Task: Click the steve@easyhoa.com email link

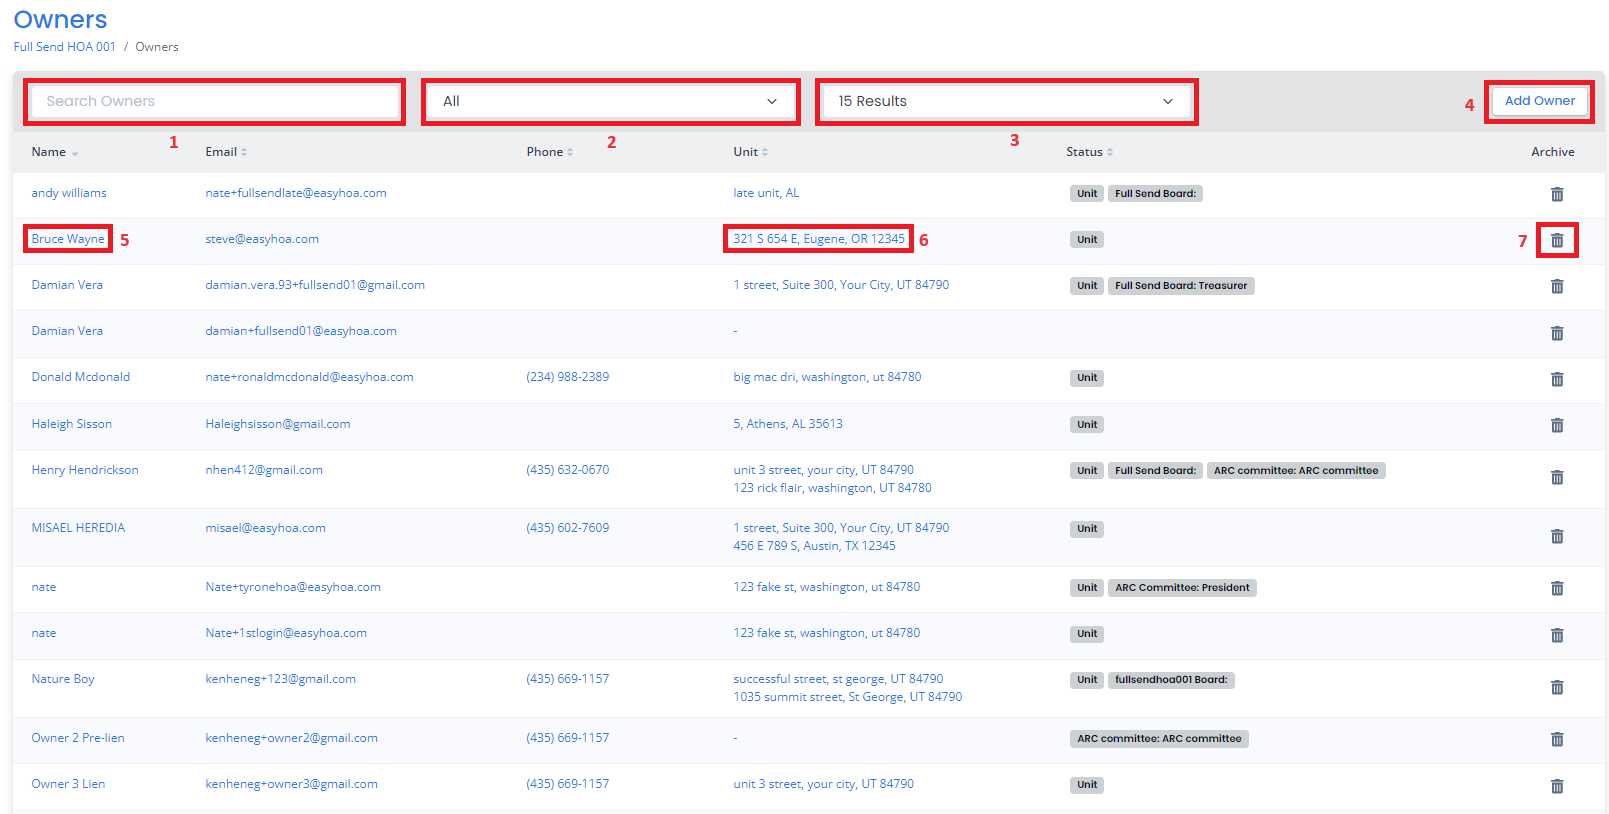Action: pyautogui.click(x=262, y=239)
